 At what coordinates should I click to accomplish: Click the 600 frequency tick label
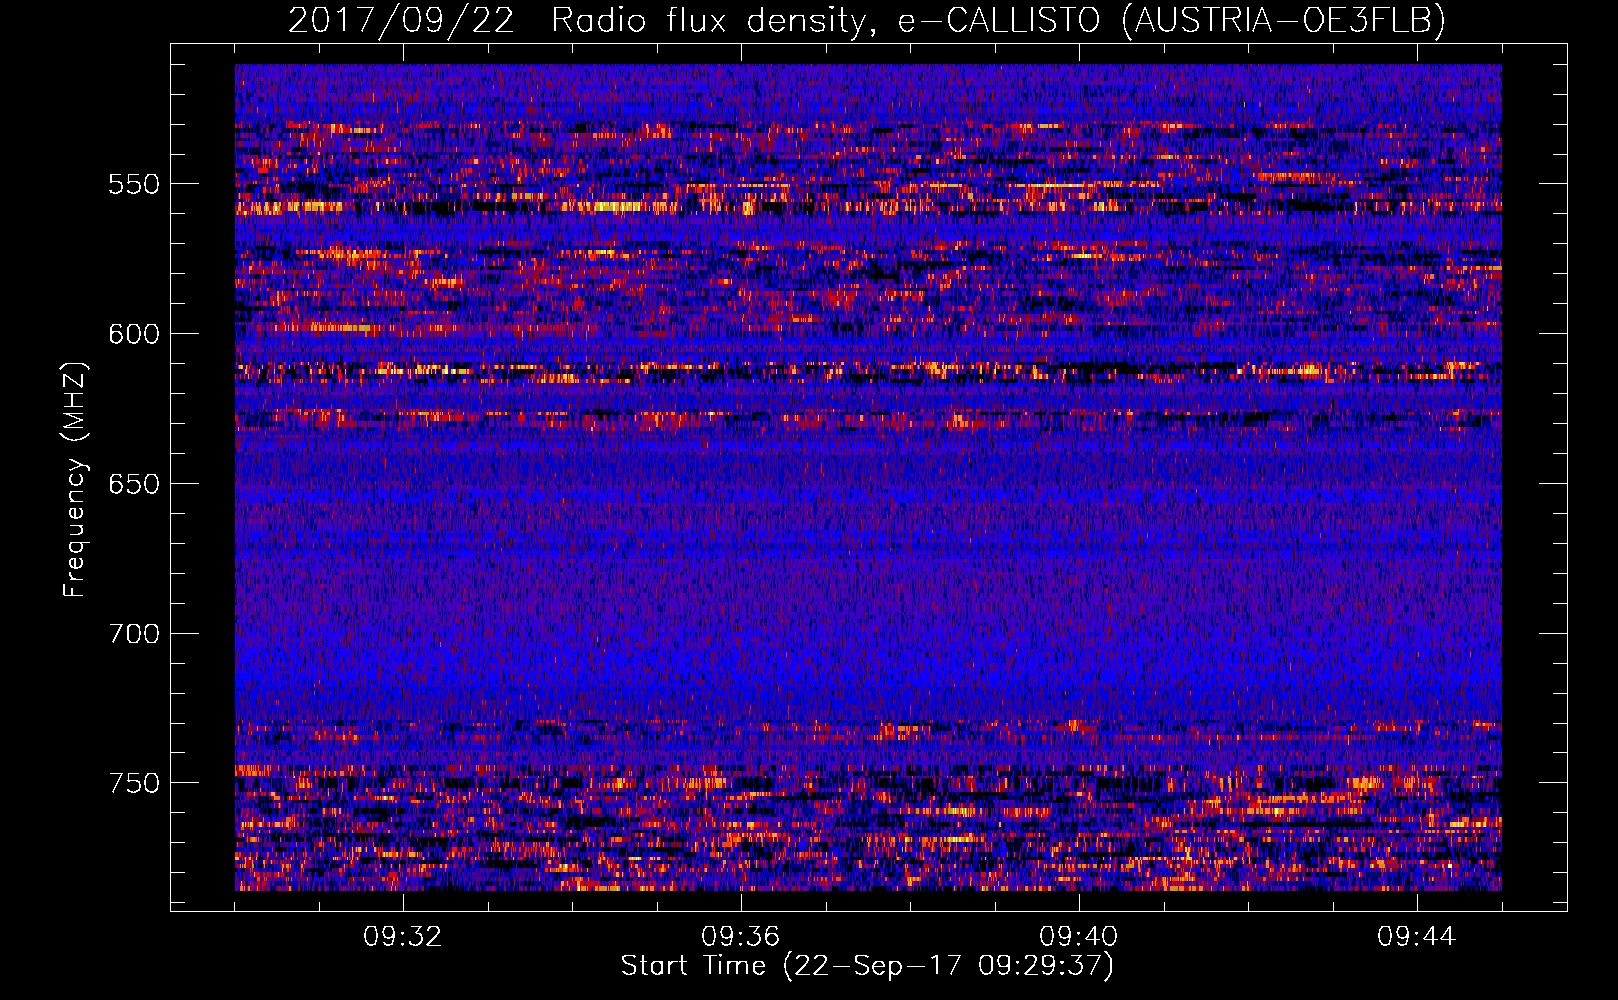click(134, 334)
